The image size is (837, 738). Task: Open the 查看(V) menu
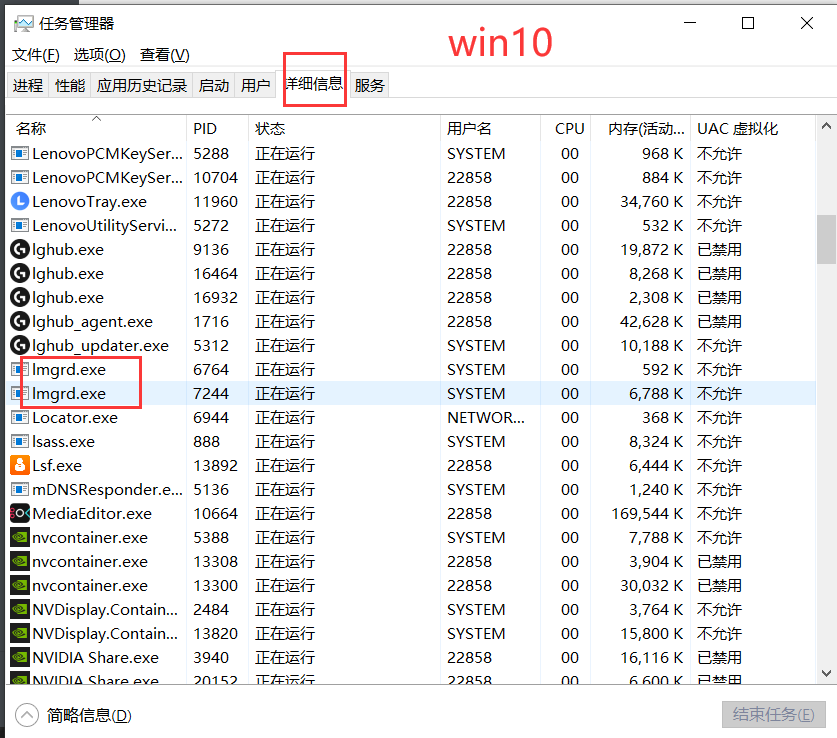[164, 55]
